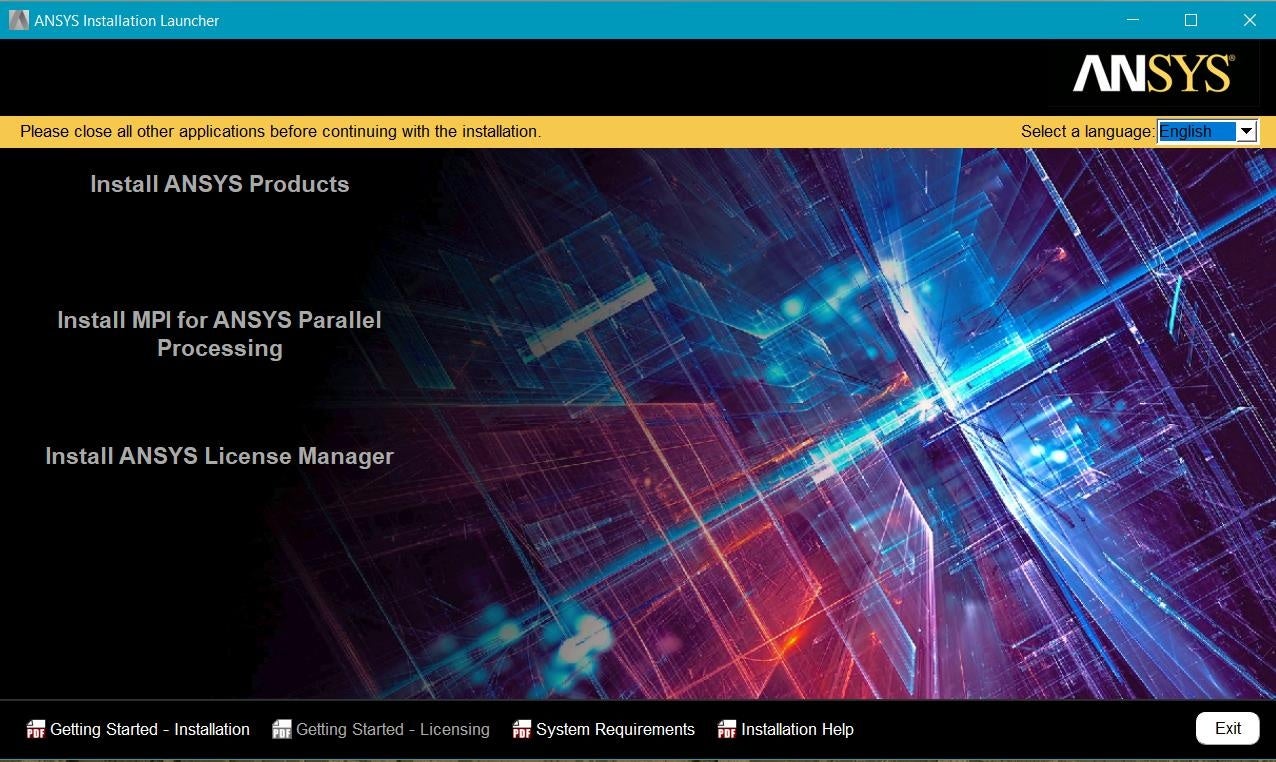Click the 'Select a language:' label
Viewport: 1276px width, 762px height.
click(x=1087, y=131)
